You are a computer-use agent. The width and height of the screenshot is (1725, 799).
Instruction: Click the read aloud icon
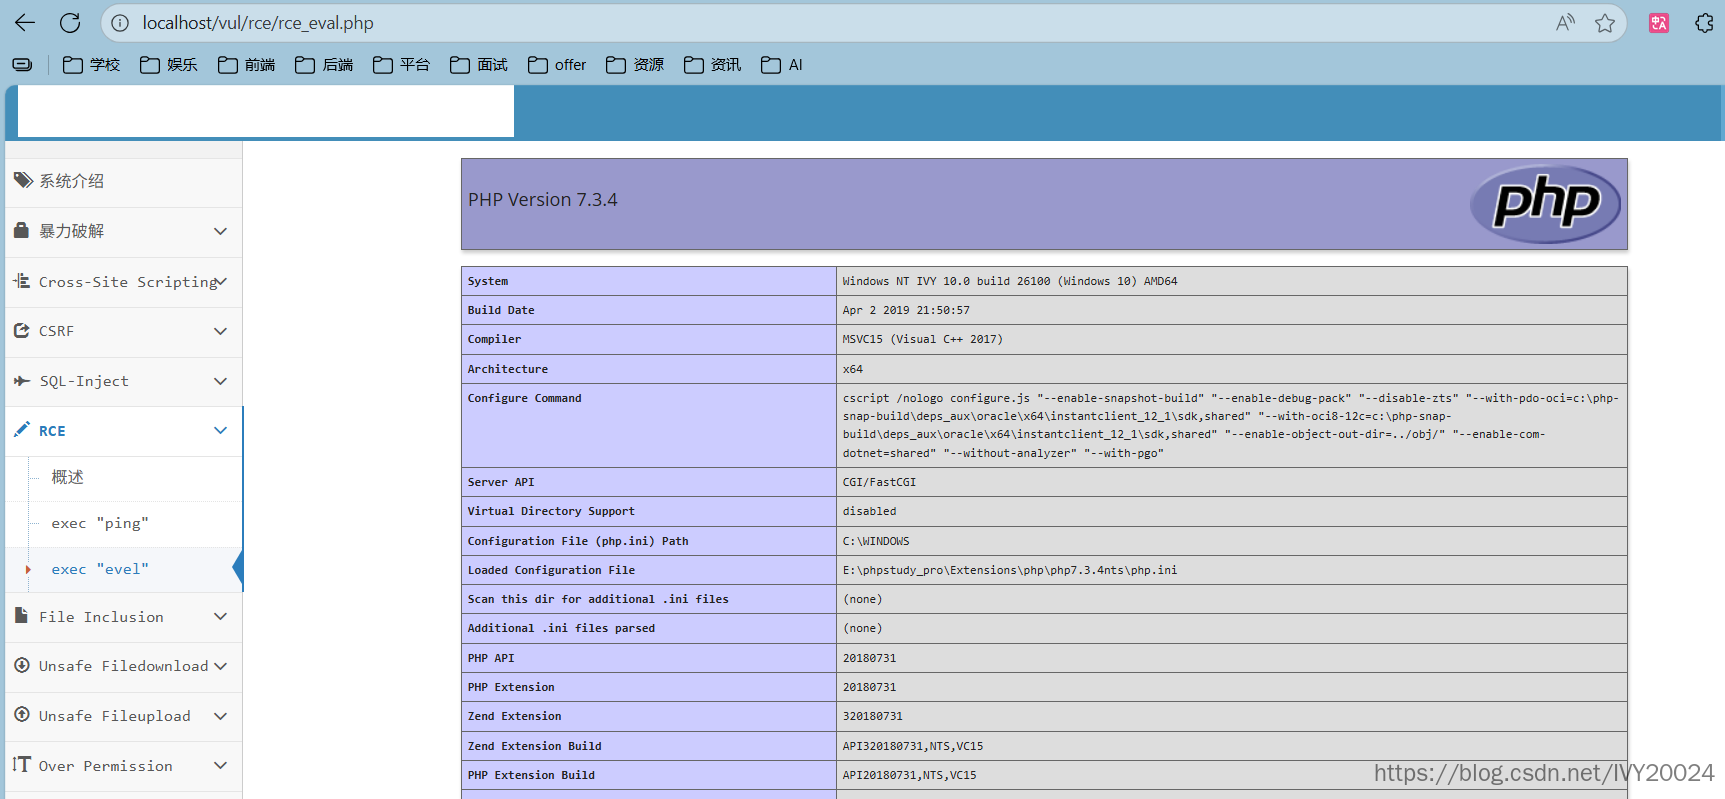[1565, 23]
